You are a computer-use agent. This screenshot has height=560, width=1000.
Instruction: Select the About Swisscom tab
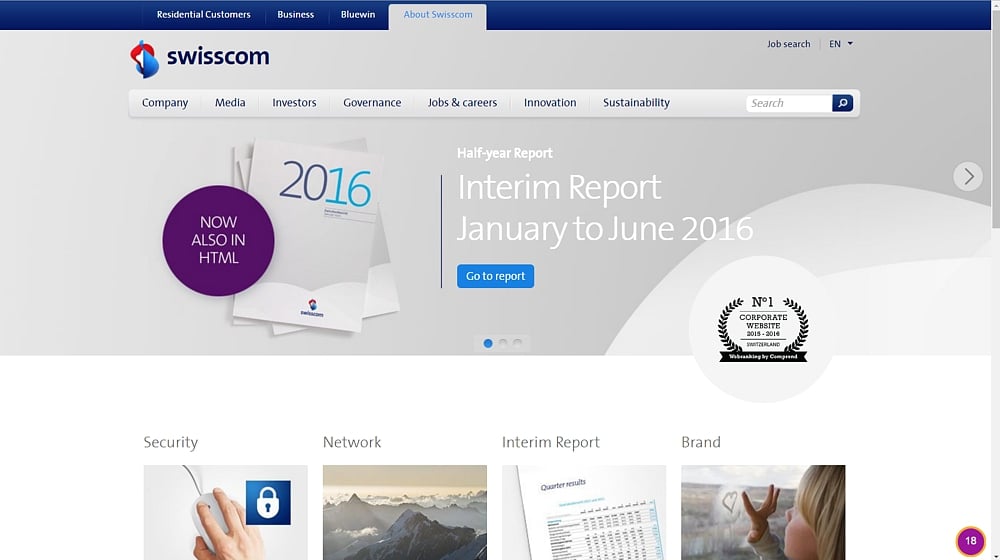click(438, 16)
